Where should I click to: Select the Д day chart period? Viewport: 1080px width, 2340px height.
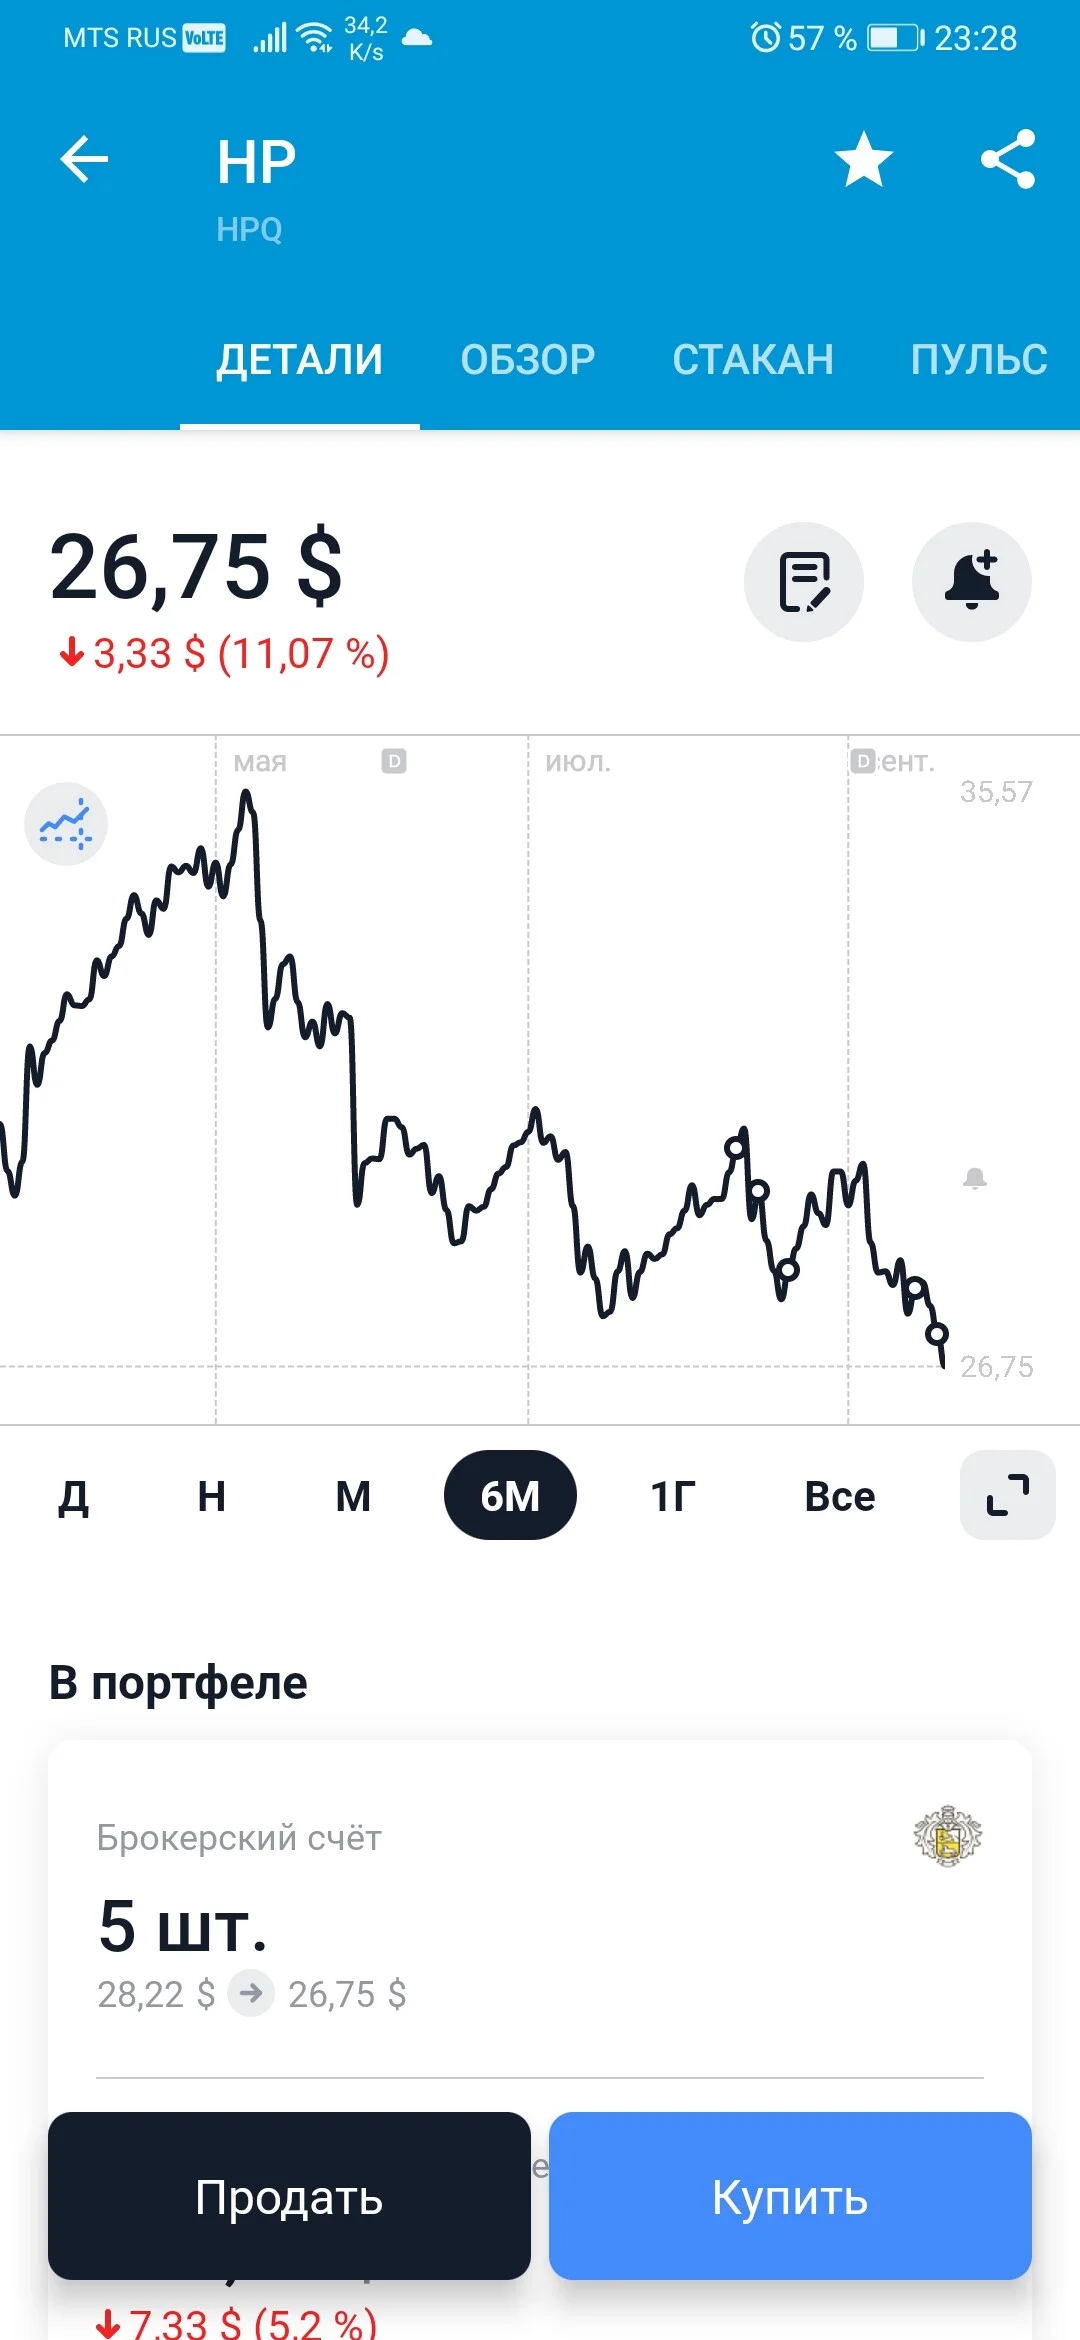[x=73, y=1496]
